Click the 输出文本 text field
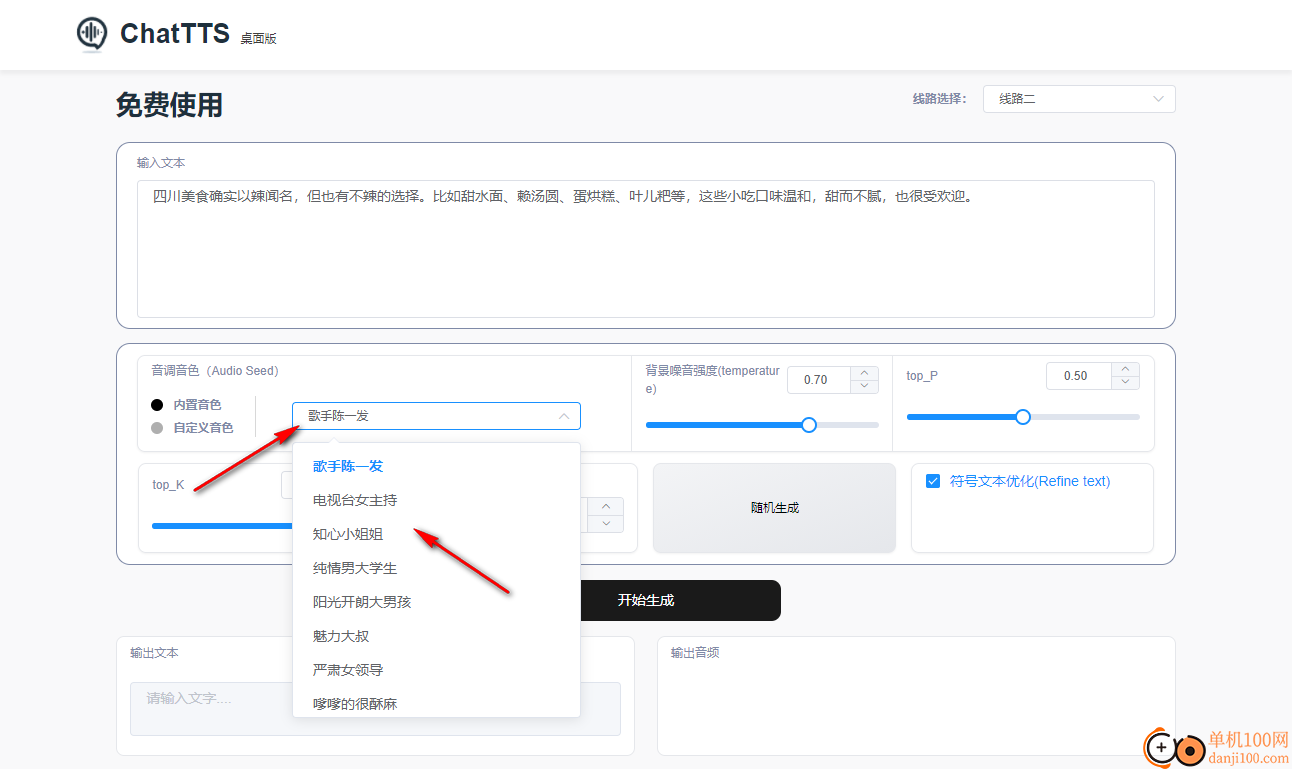 point(375,708)
